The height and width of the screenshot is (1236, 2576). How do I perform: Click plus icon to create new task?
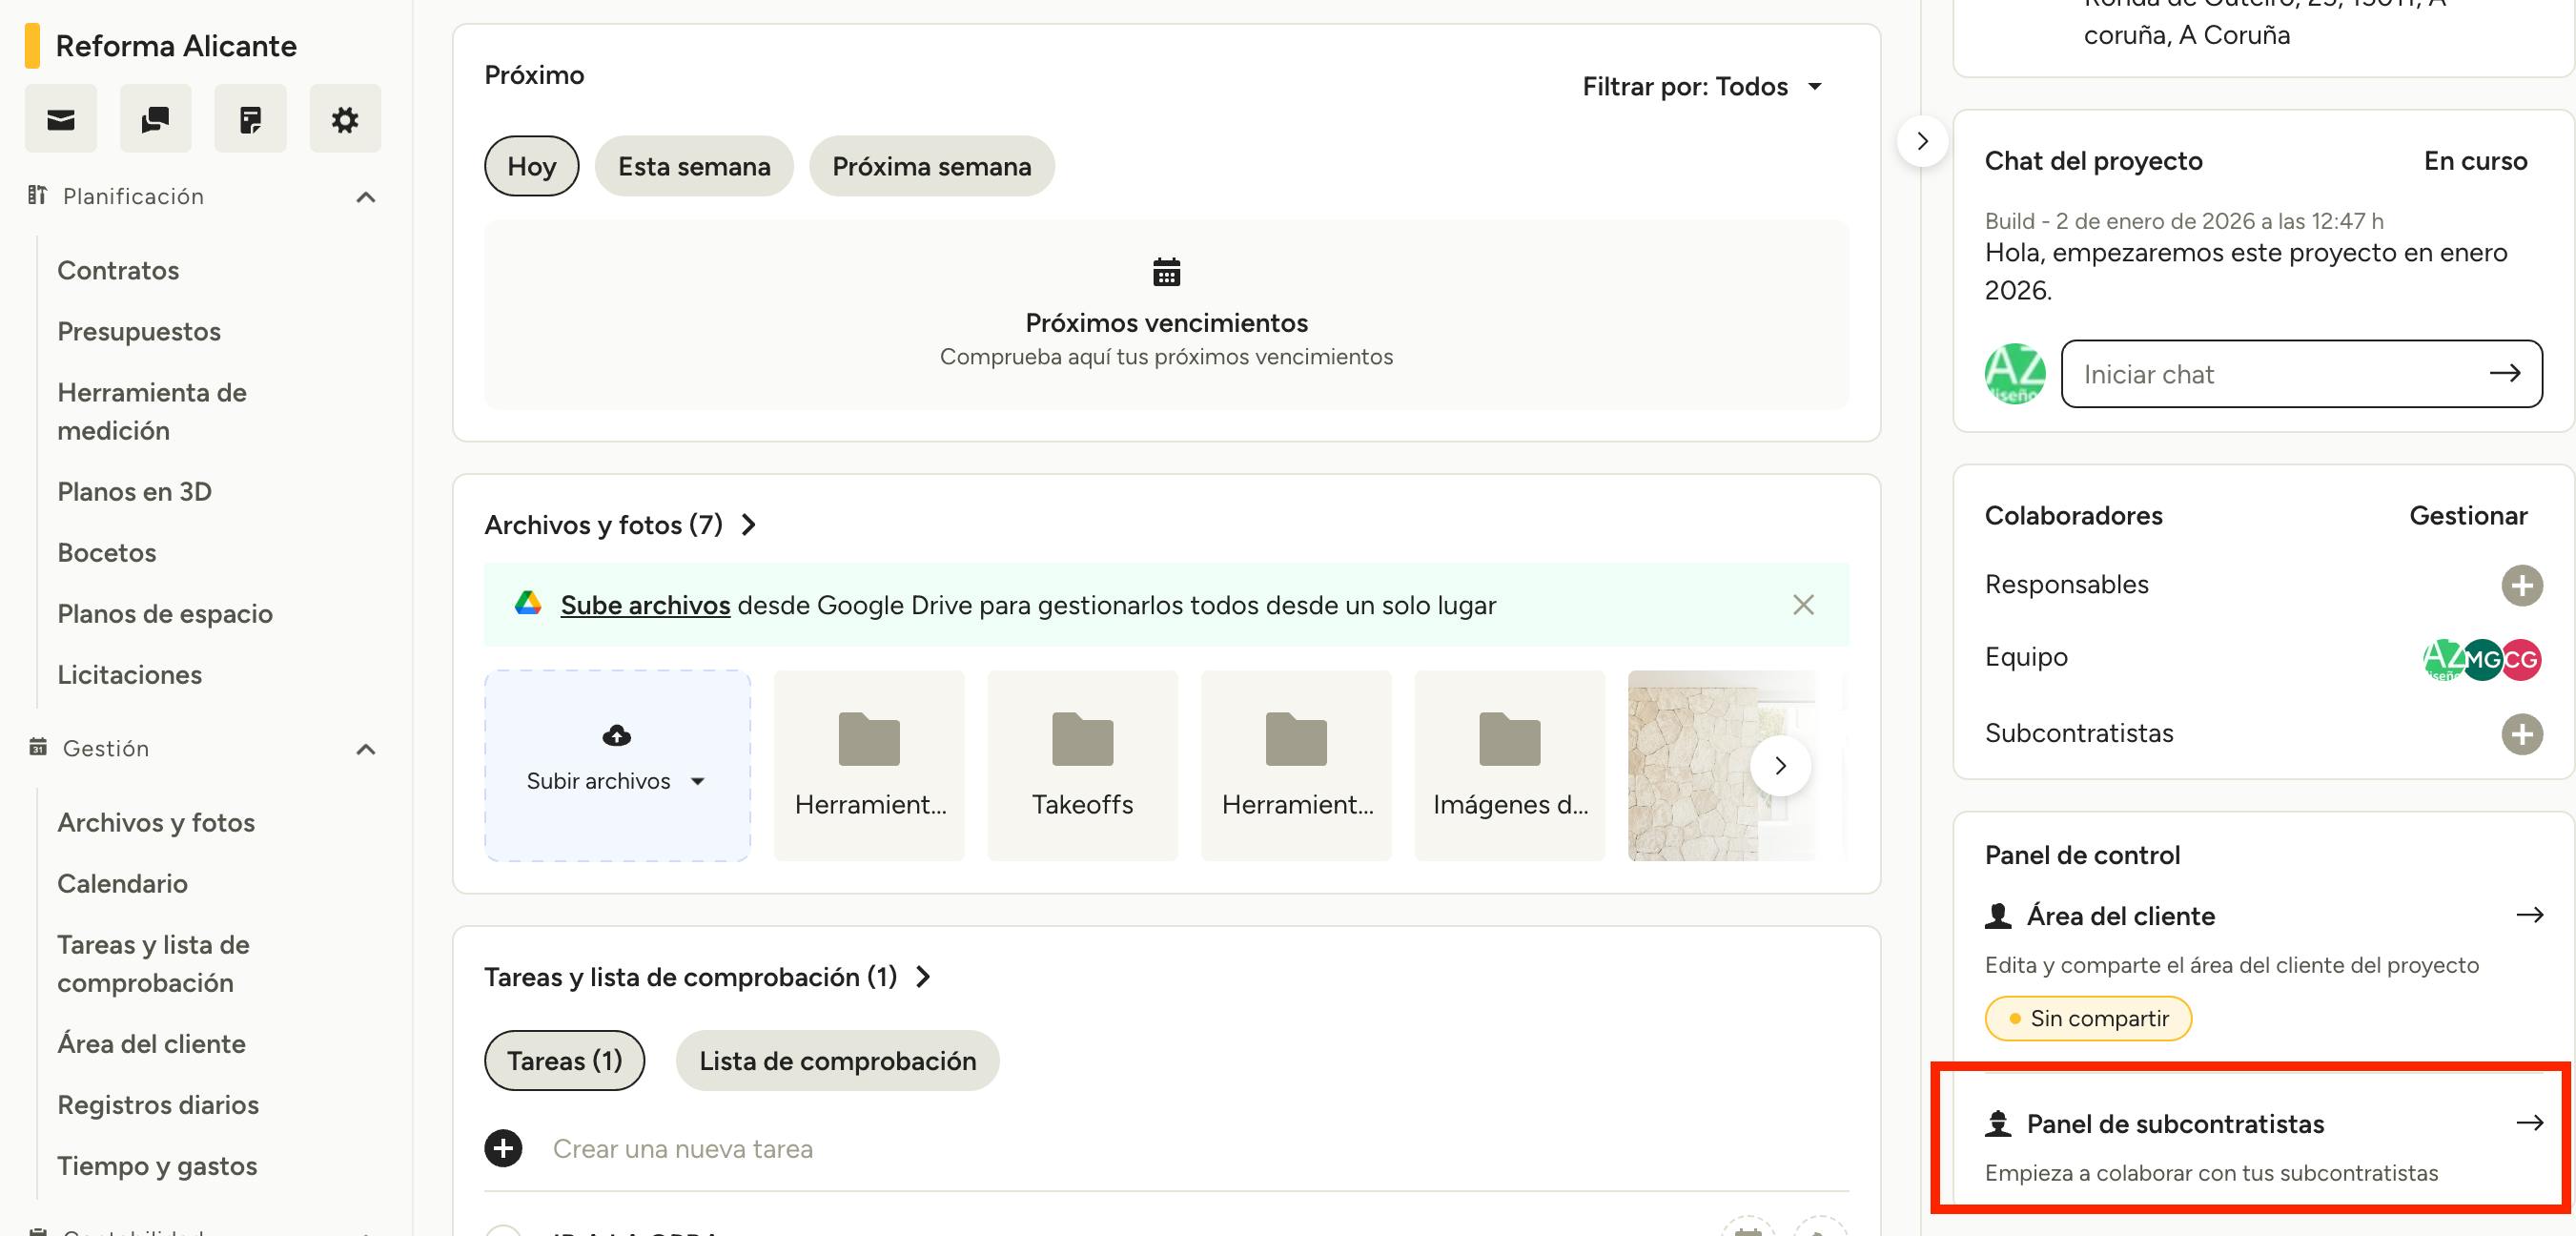[503, 1148]
